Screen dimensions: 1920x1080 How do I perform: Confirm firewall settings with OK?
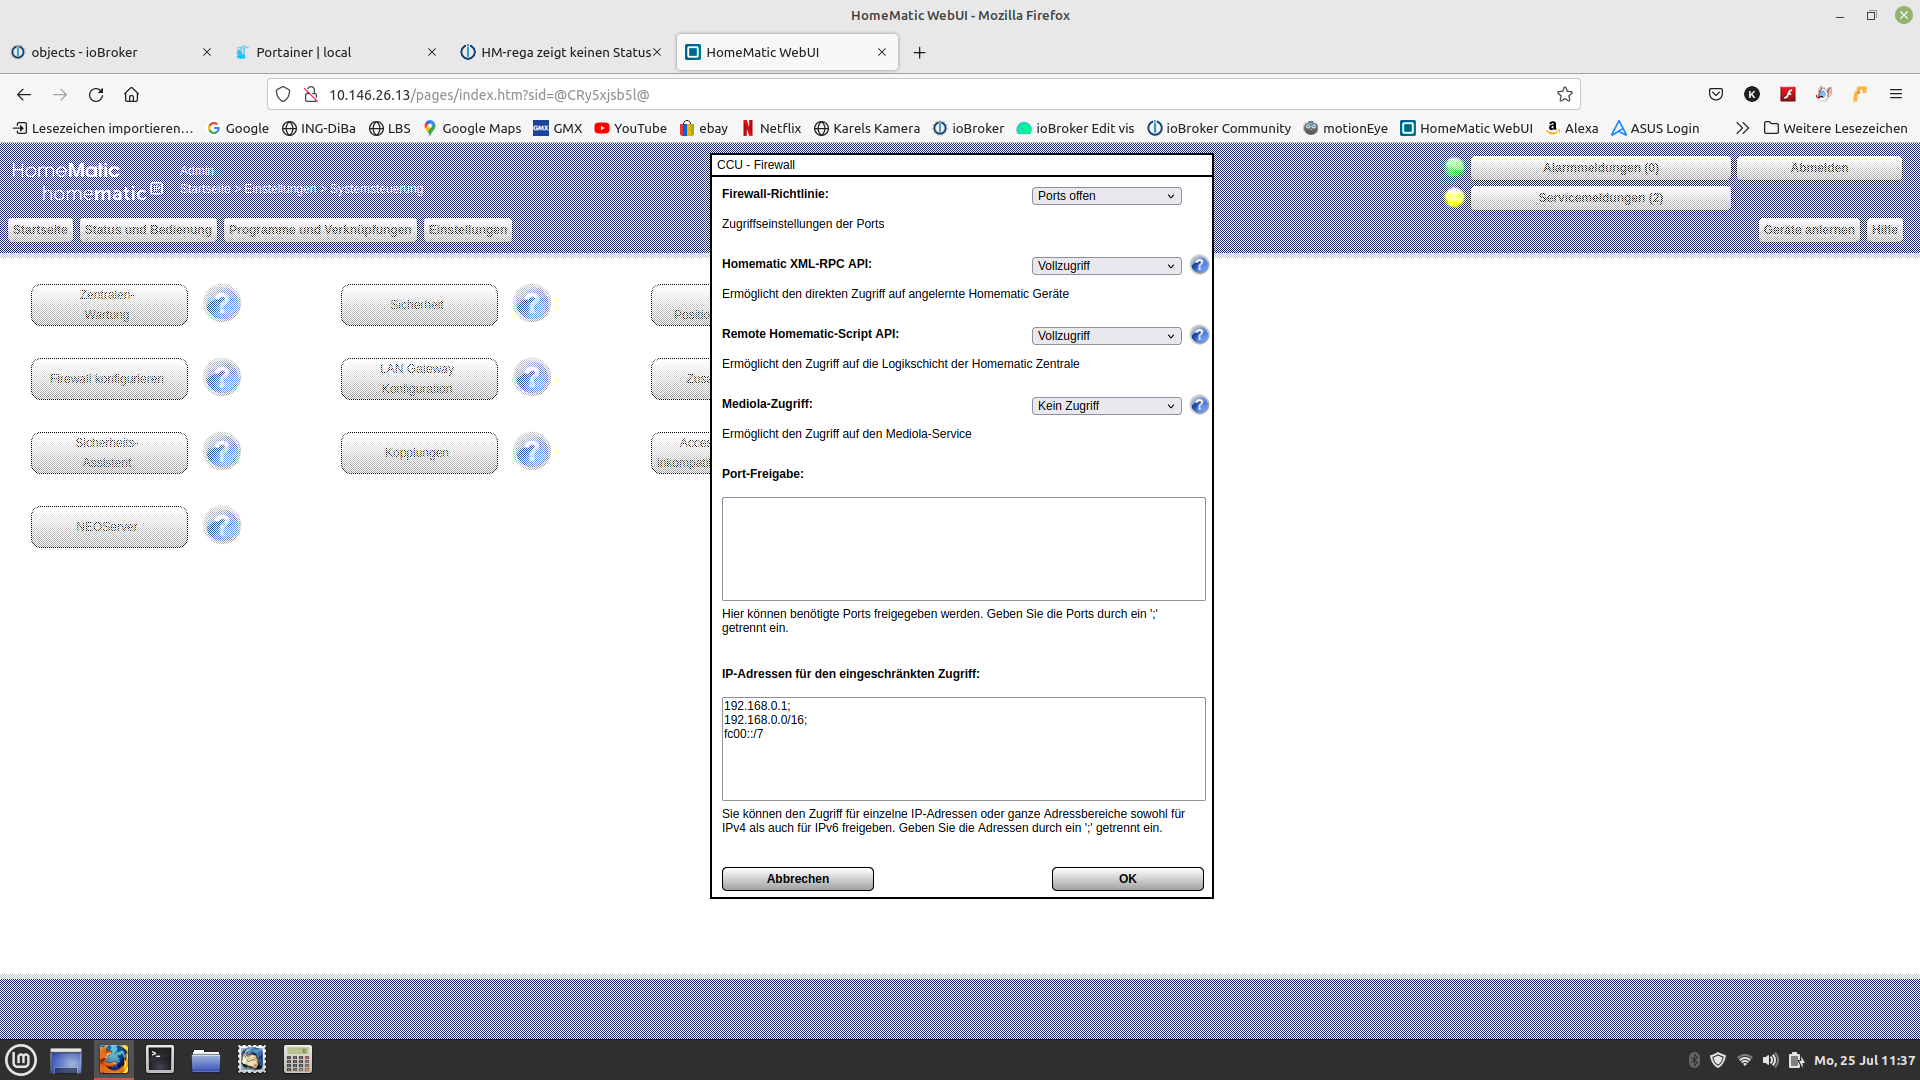[x=1128, y=879]
